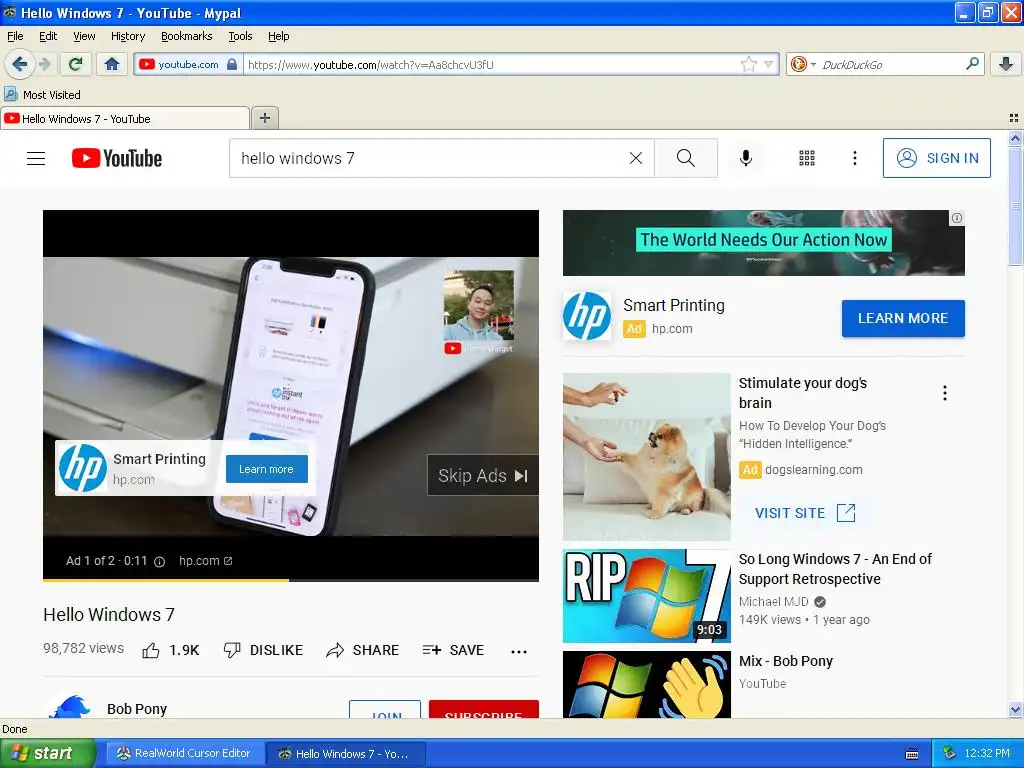Click the scrollbar down arrow
Image resolution: width=1024 pixels, height=768 pixels.
click(1015, 709)
